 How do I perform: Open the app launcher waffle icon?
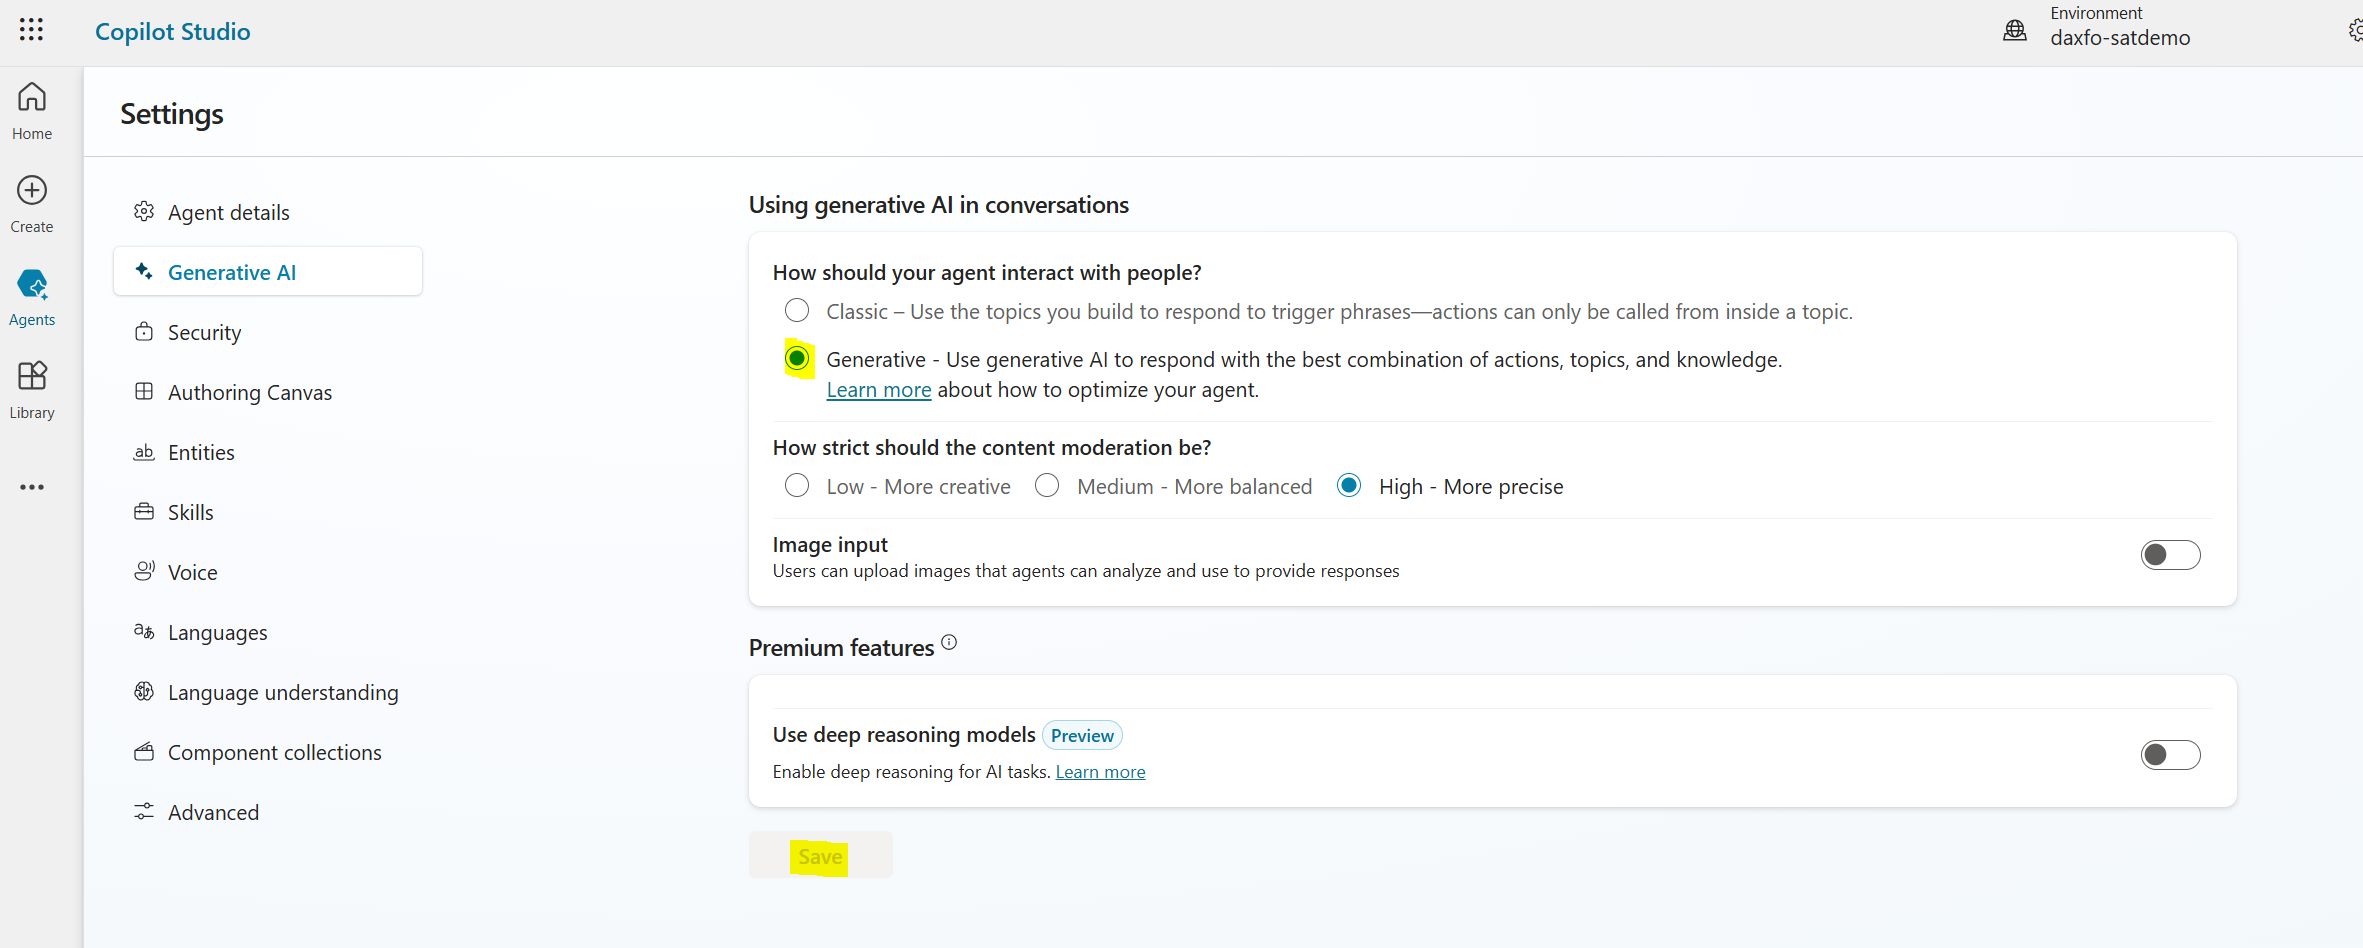tap(31, 30)
